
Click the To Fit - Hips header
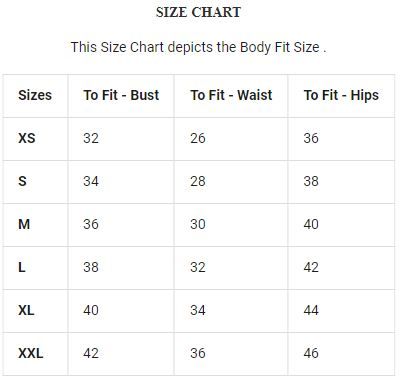(341, 96)
